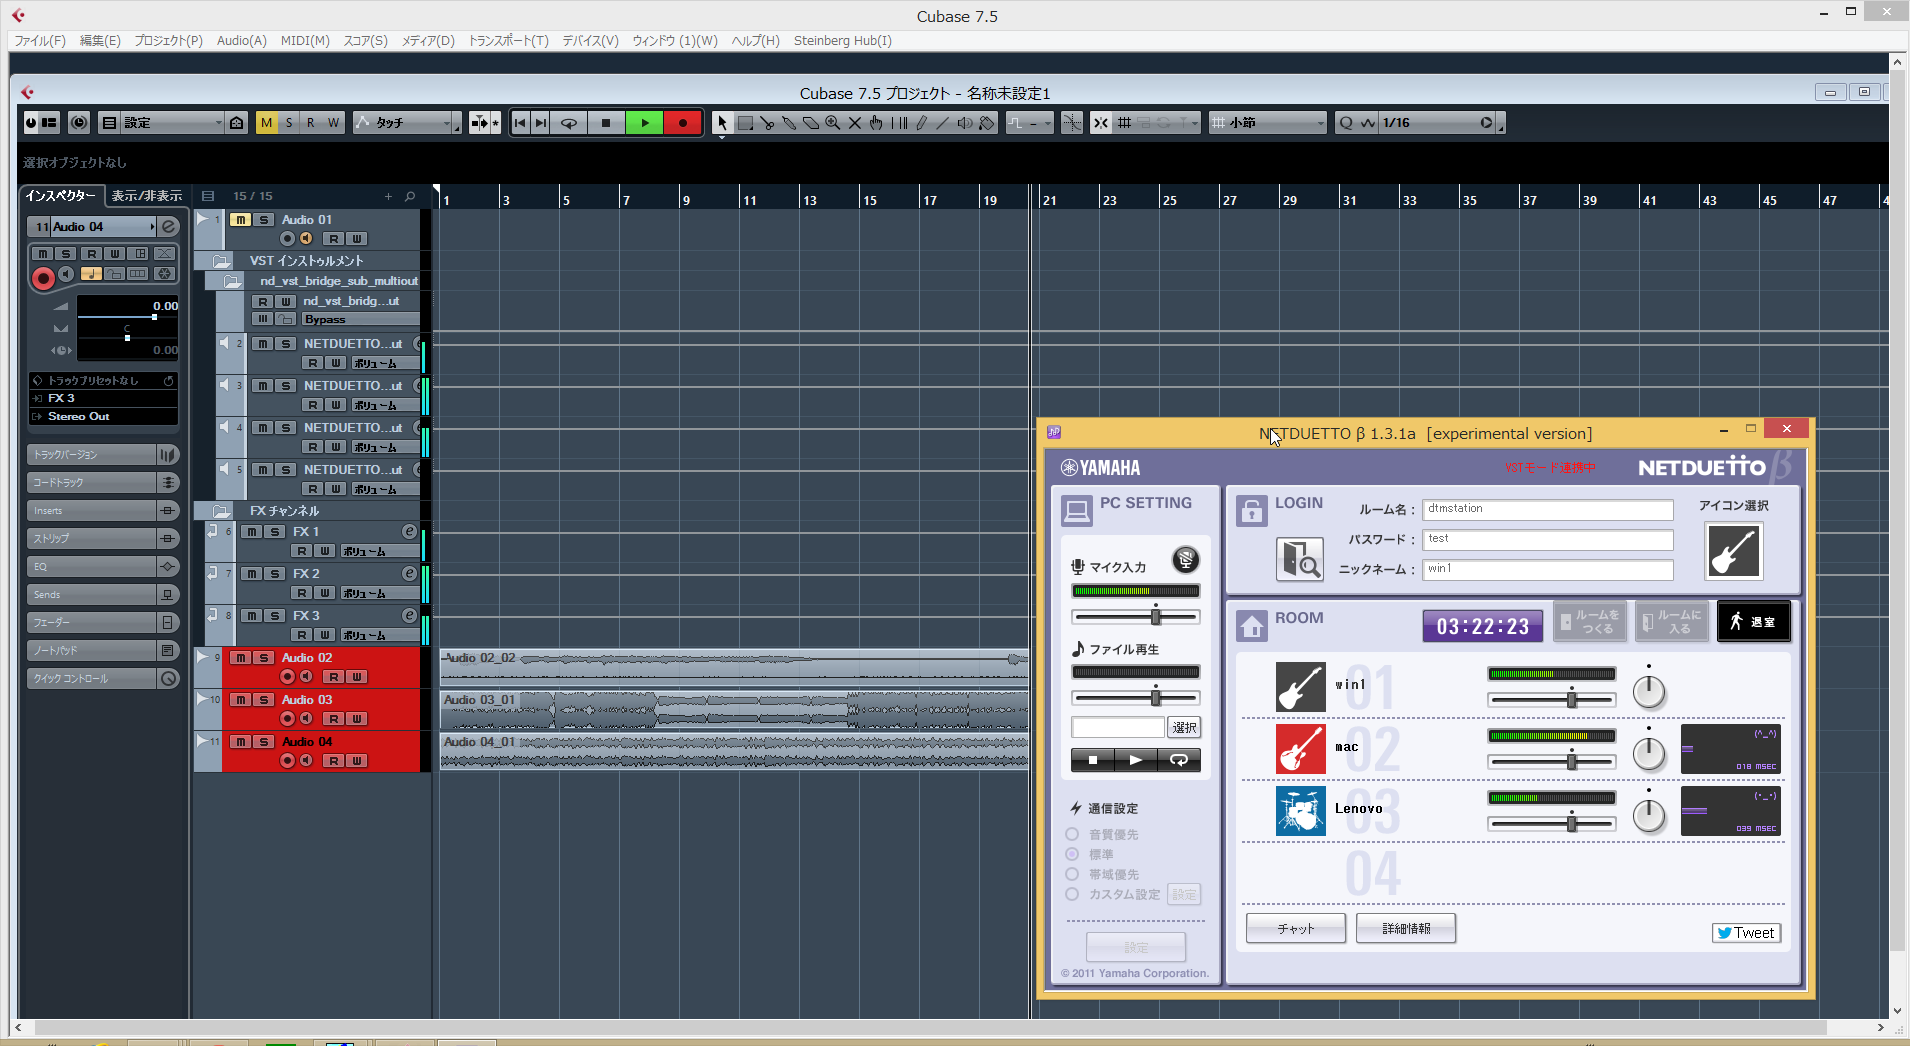1910x1046 pixels.
Task: Click record enable on inspector Audio 04
Action: (43, 278)
